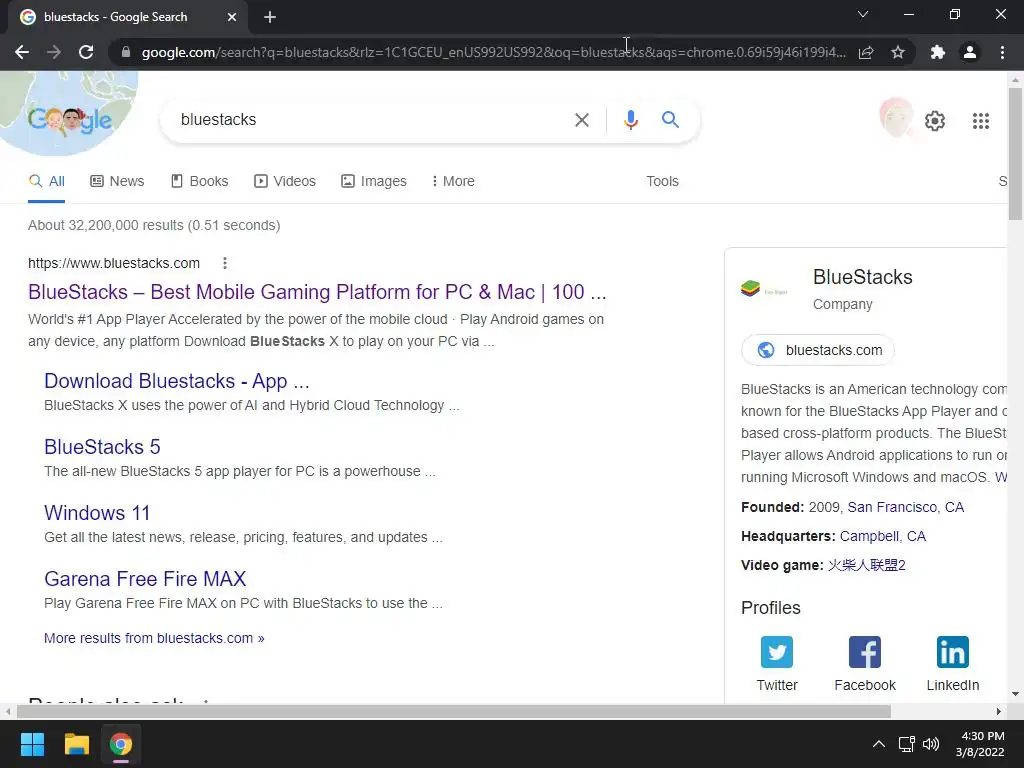Switch to the Books tab
This screenshot has width=1024, height=768.
coord(199,182)
